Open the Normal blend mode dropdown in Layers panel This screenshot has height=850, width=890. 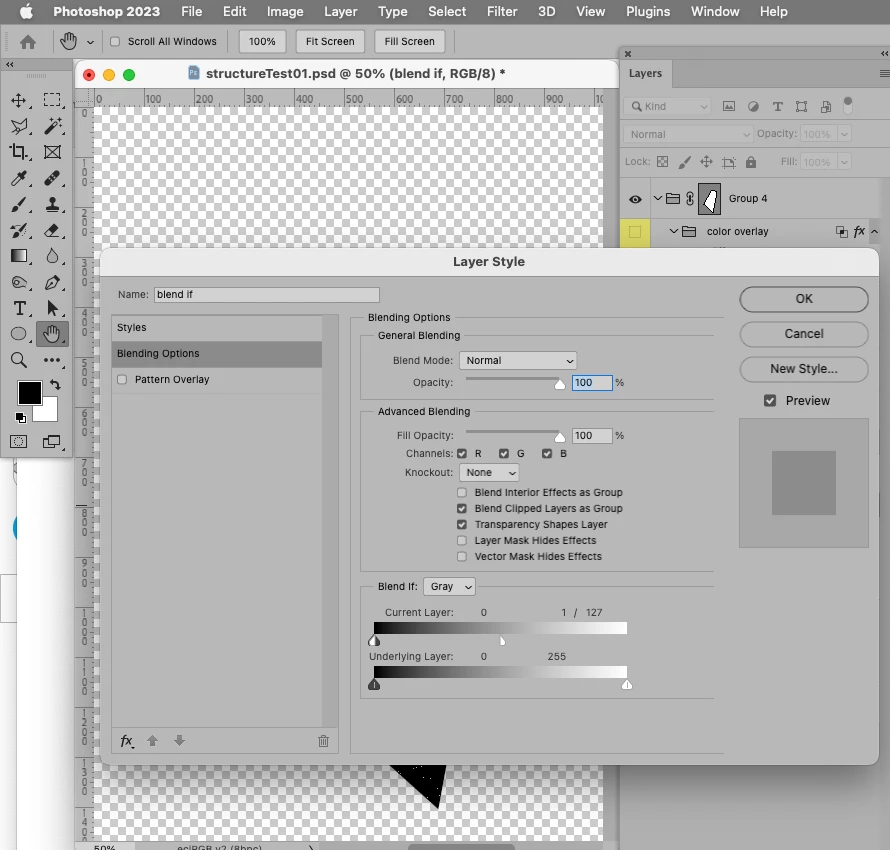click(x=689, y=134)
